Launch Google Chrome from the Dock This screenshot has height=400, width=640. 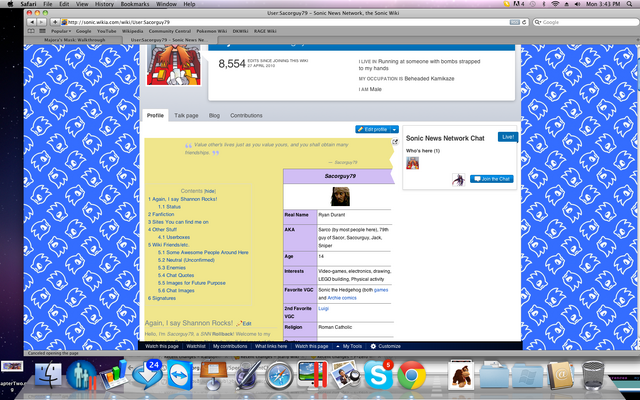click(x=411, y=375)
